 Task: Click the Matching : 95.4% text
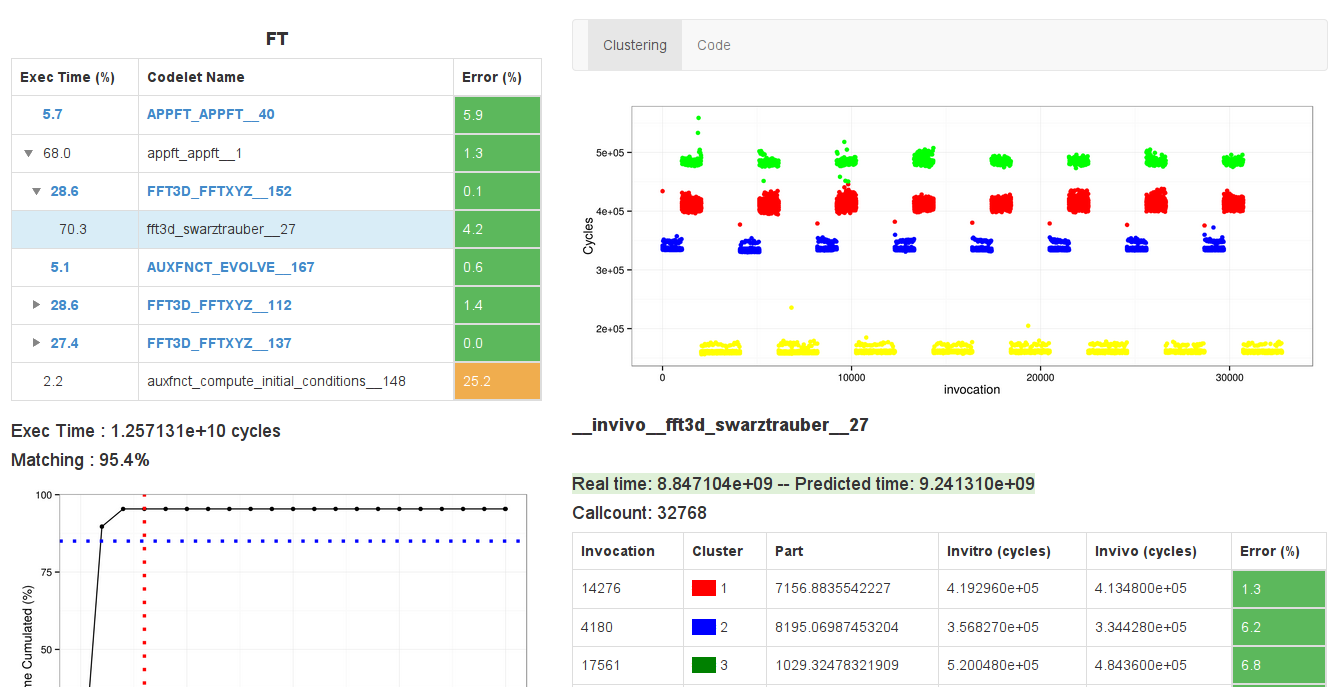tap(80, 460)
